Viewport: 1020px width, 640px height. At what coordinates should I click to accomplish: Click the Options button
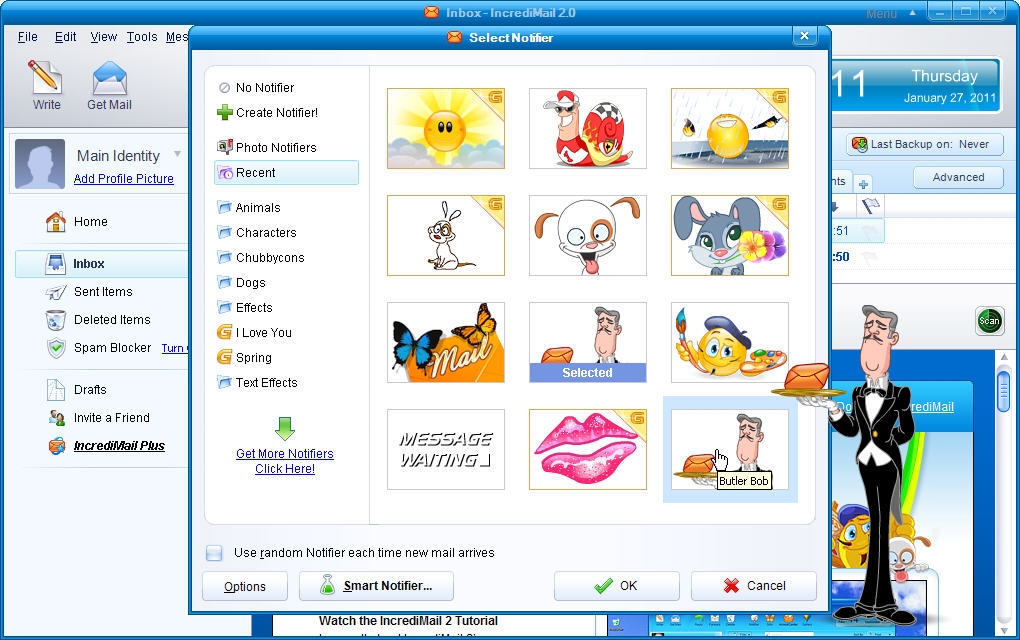245,586
